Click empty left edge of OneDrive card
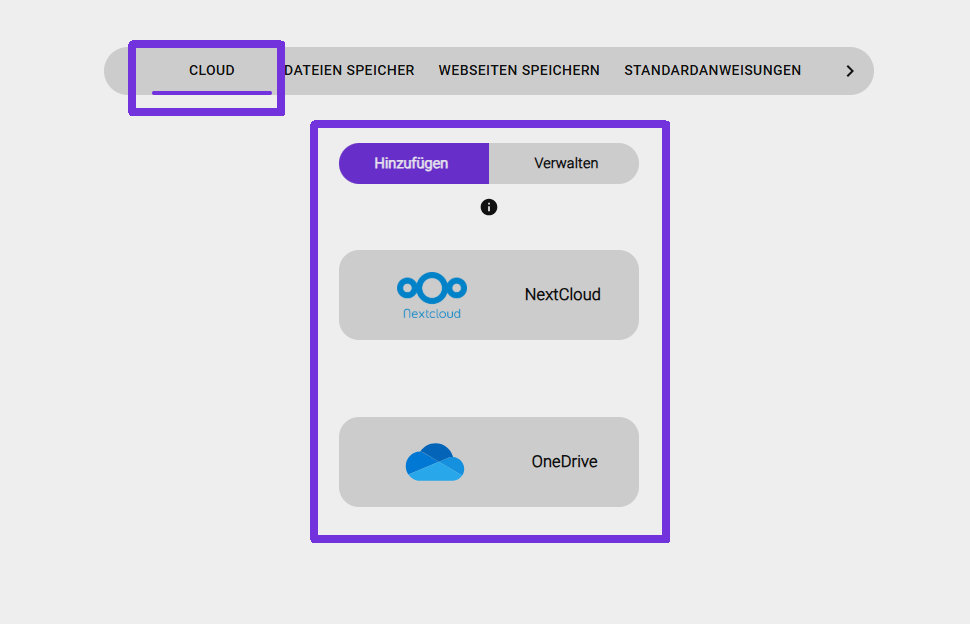Viewport: 970px width, 624px height. coord(360,462)
